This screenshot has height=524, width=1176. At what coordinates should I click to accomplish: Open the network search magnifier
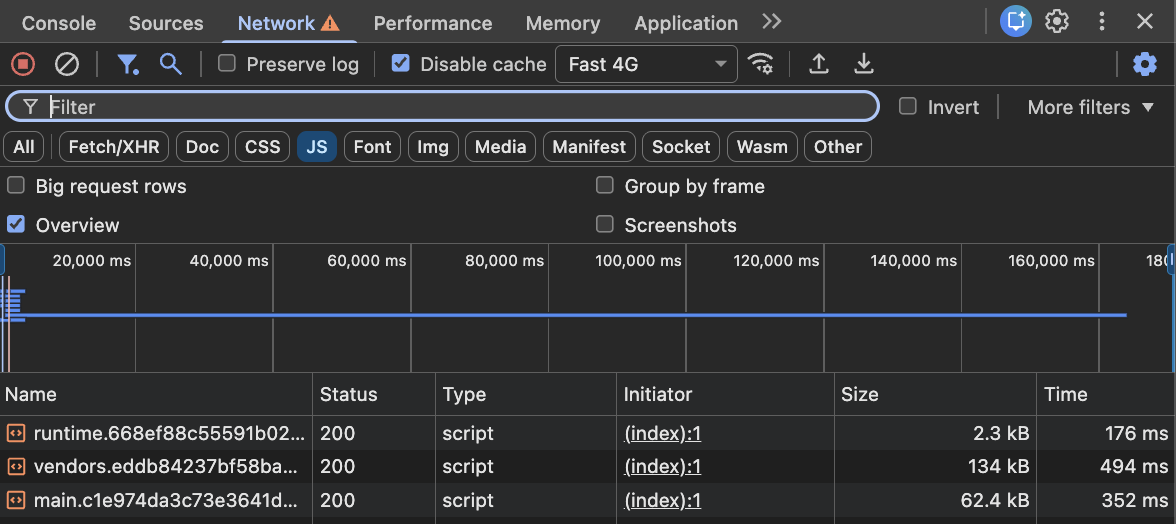point(171,64)
